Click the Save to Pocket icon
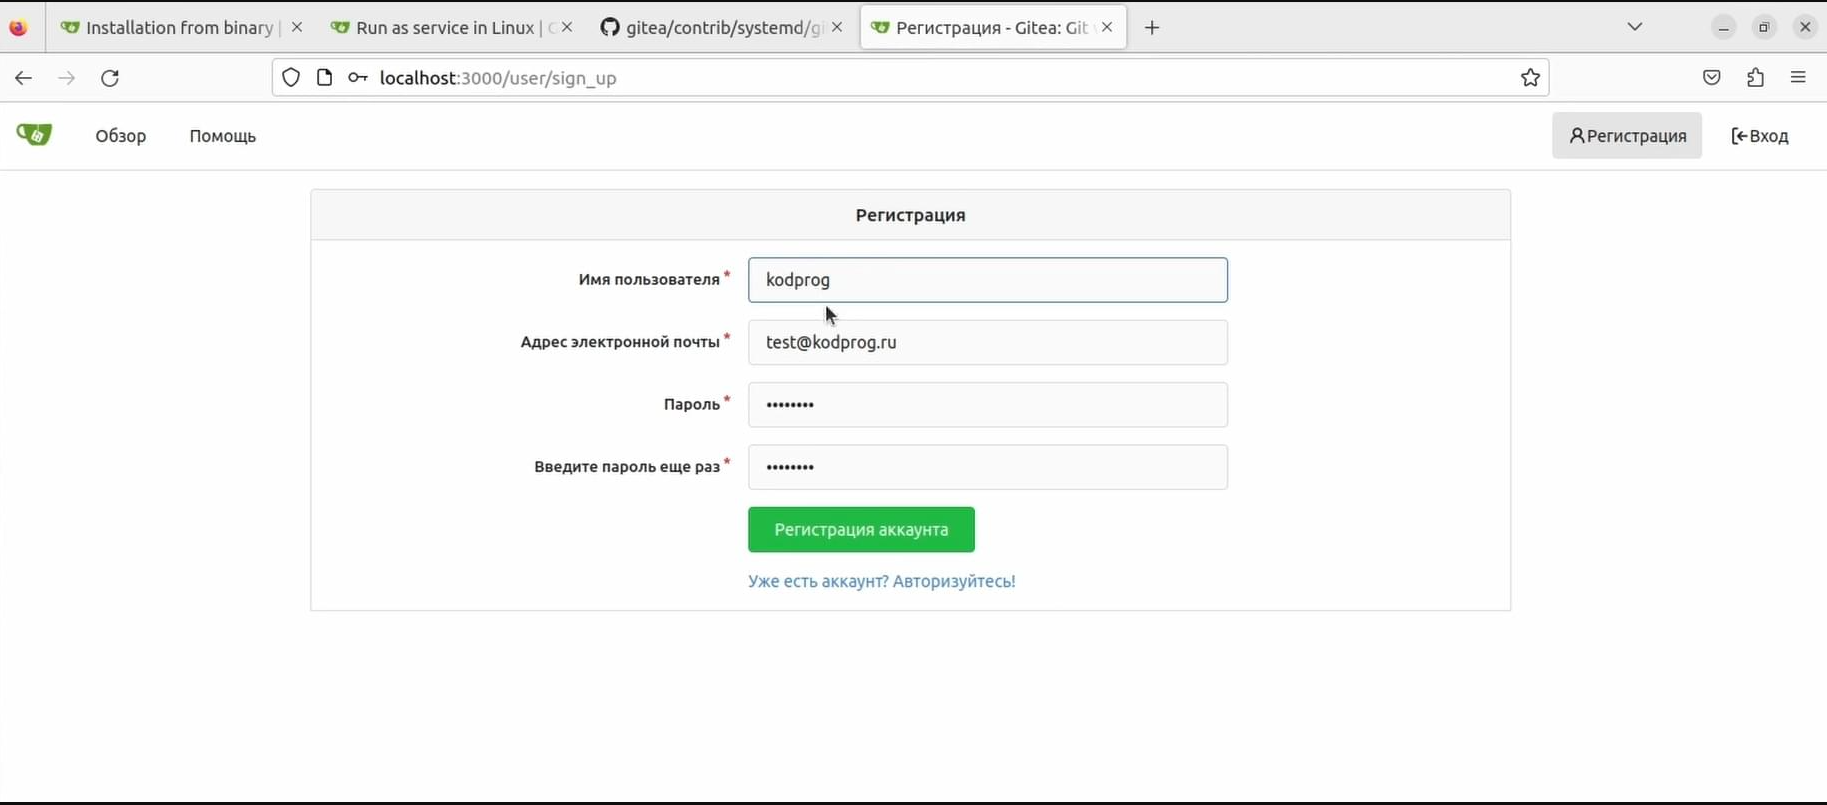 [x=1712, y=78]
